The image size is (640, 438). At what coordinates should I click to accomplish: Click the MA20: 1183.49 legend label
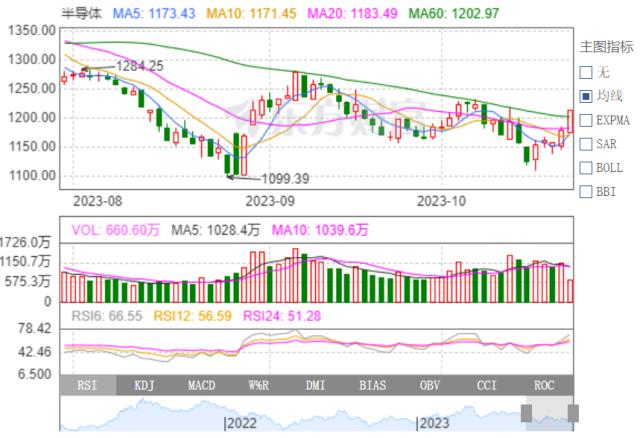(x=352, y=13)
